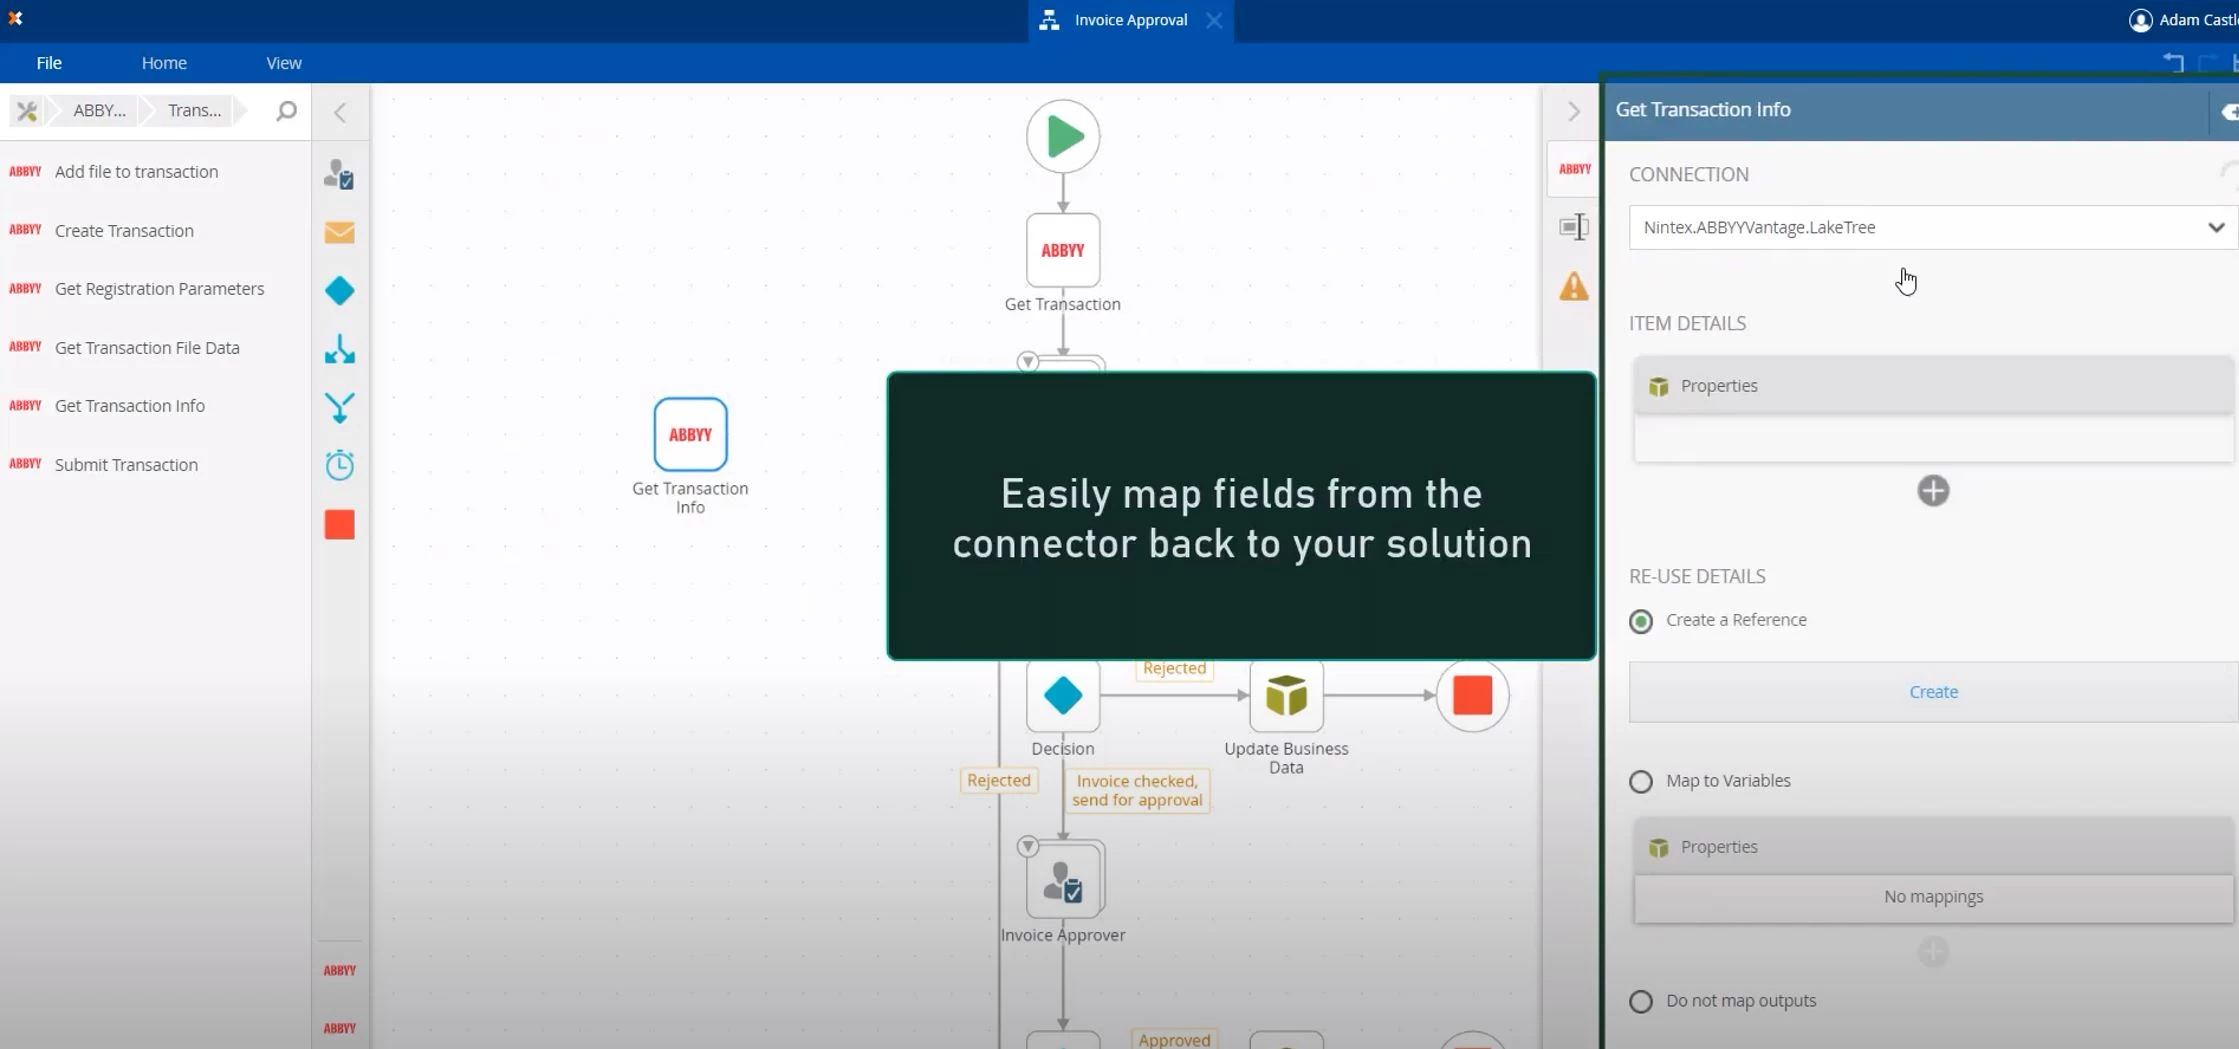Click the Rejected label beside Invoice Approver
This screenshot has height=1049, width=2239.
click(998, 780)
